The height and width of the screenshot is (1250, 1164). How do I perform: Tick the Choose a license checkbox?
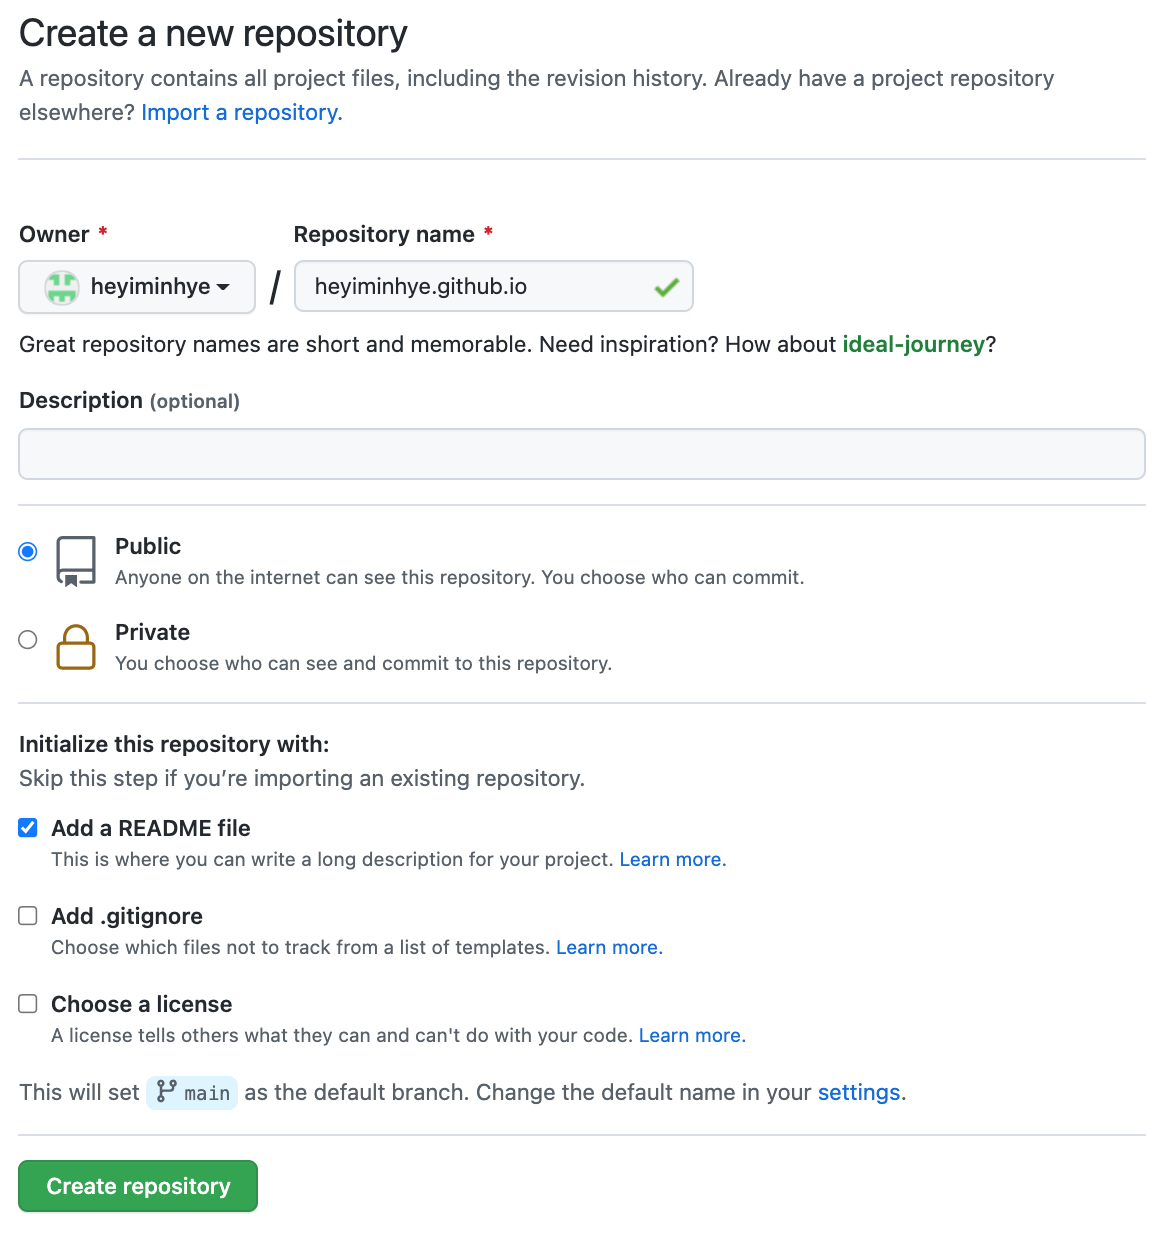click(x=28, y=1004)
